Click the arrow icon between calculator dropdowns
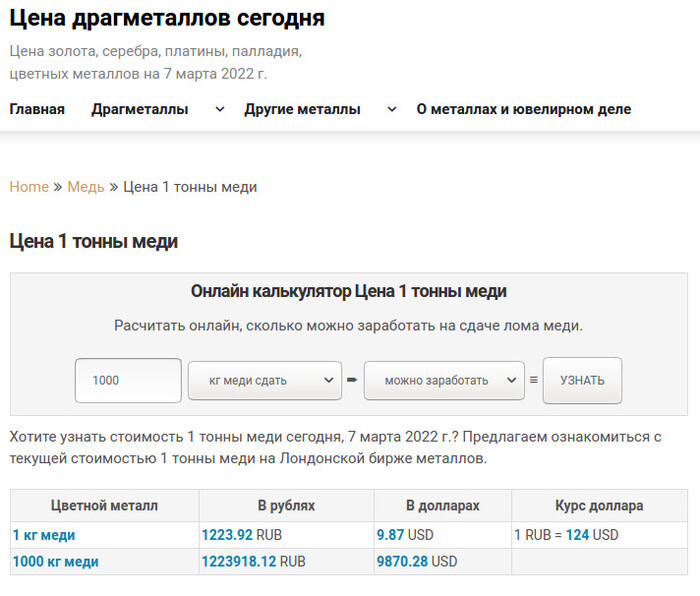This screenshot has width=700, height=596. pyautogui.click(x=352, y=380)
